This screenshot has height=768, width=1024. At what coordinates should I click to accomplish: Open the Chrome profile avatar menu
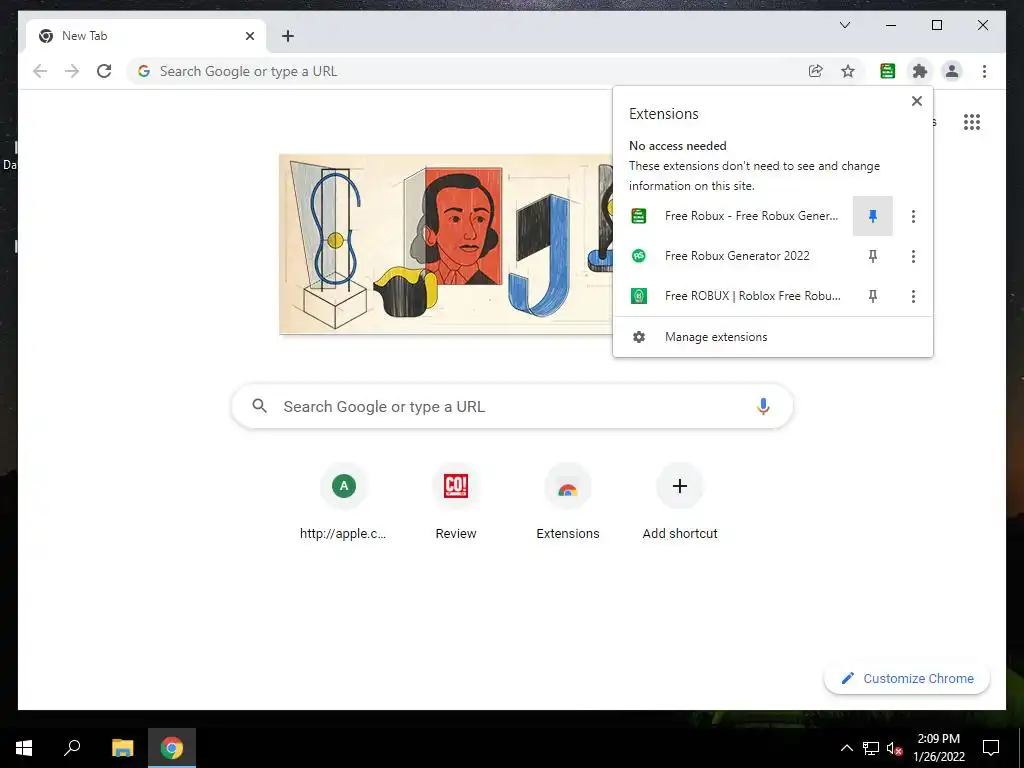(952, 71)
